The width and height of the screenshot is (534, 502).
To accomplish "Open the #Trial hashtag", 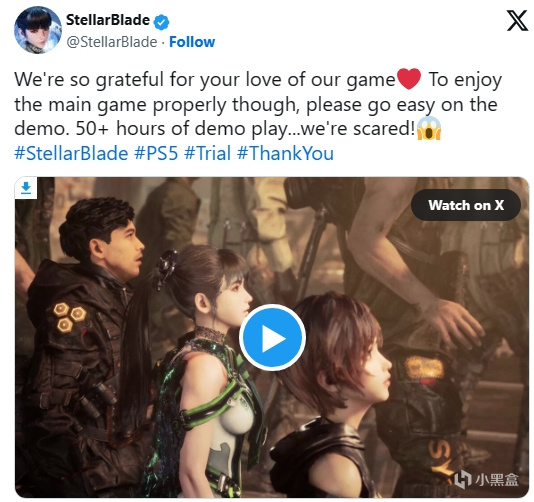I will tap(207, 153).
